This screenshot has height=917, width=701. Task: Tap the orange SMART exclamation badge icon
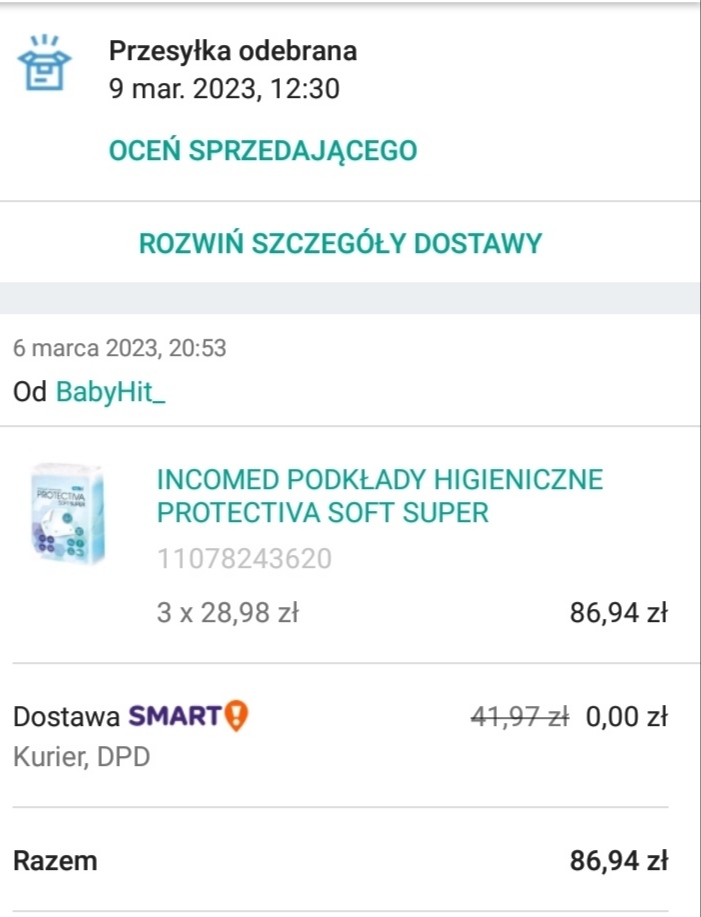(236, 716)
